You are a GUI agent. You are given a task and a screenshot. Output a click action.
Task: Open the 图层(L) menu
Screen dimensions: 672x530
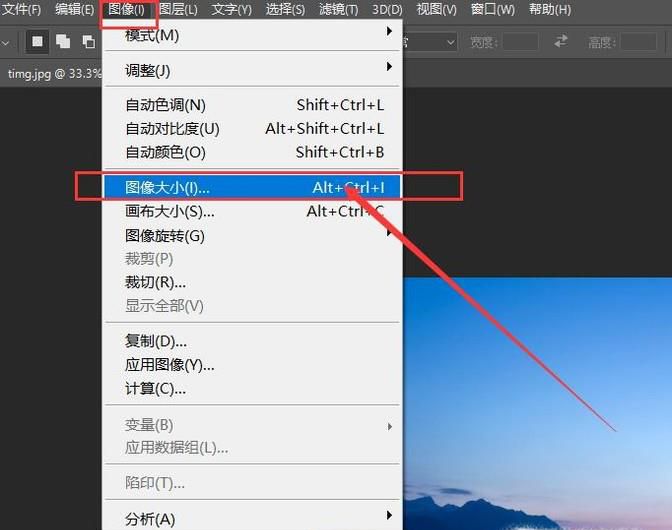coord(178,9)
